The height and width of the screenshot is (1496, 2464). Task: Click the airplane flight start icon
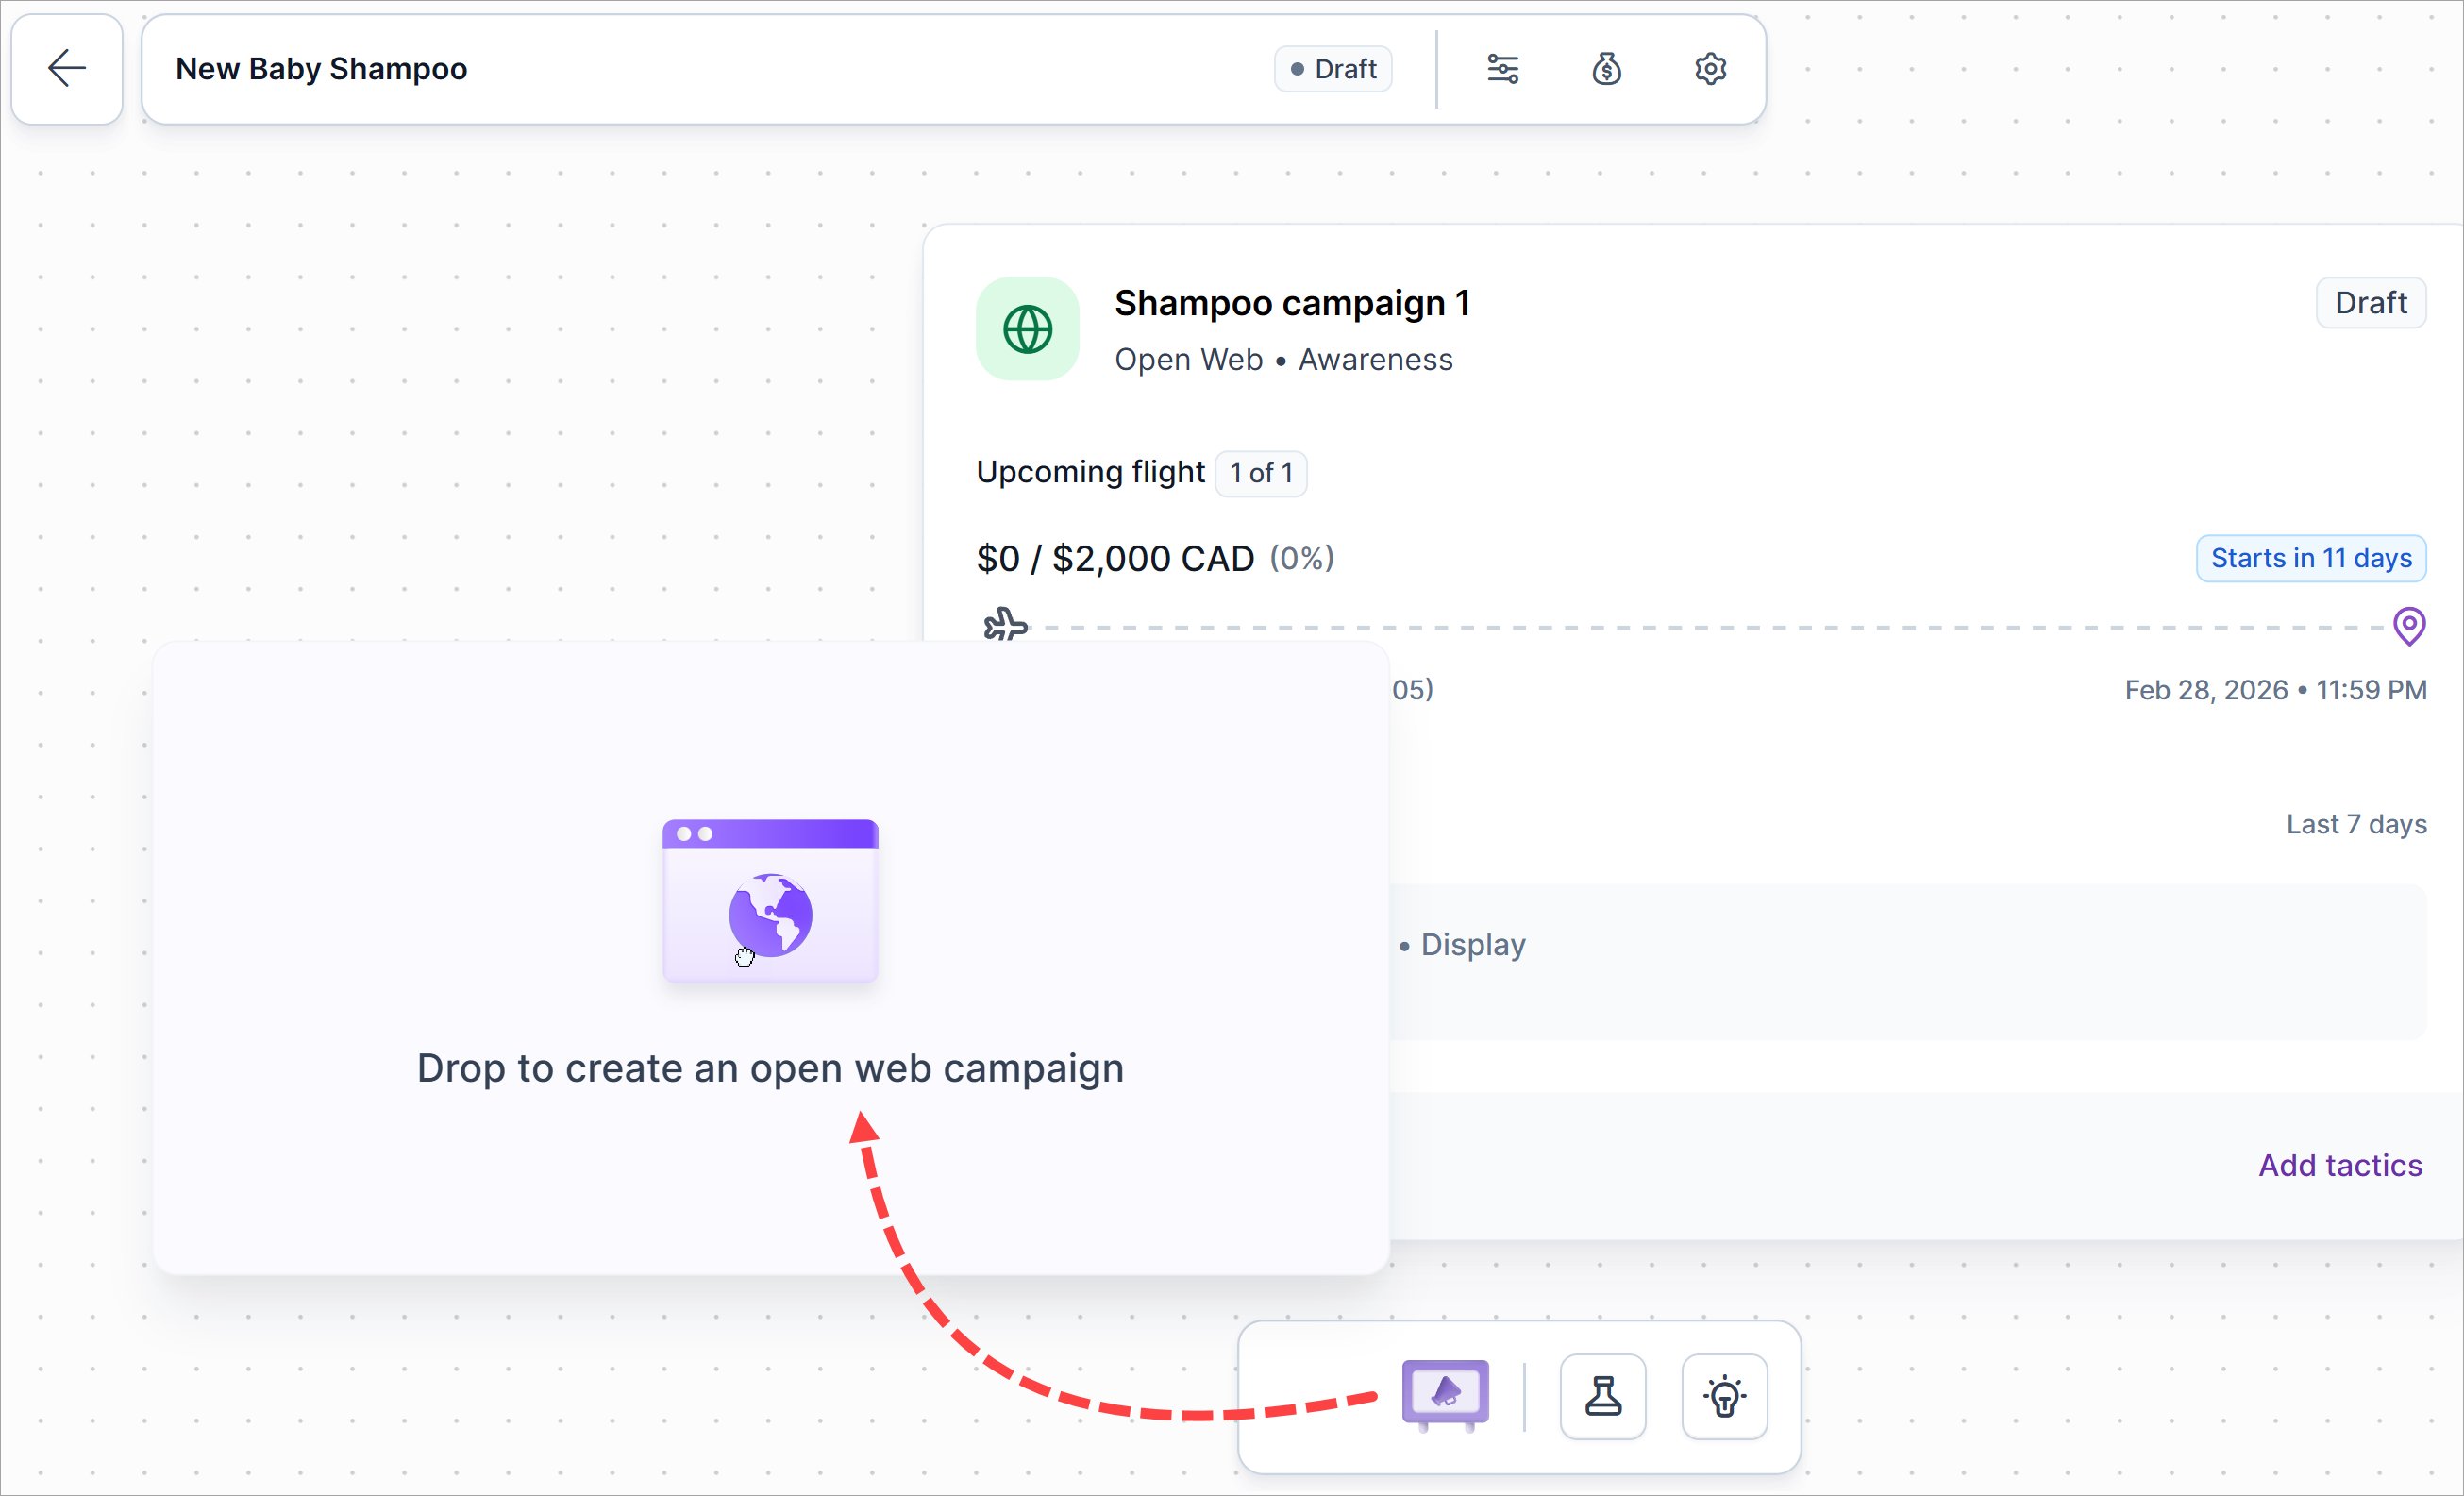coord(1005,626)
